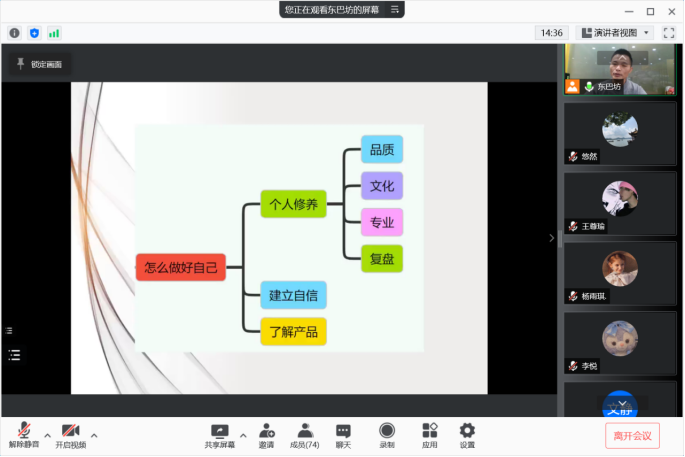This screenshot has width=685, height=457.
Task: Open the 邀请 invite icon
Action: (266, 434)
